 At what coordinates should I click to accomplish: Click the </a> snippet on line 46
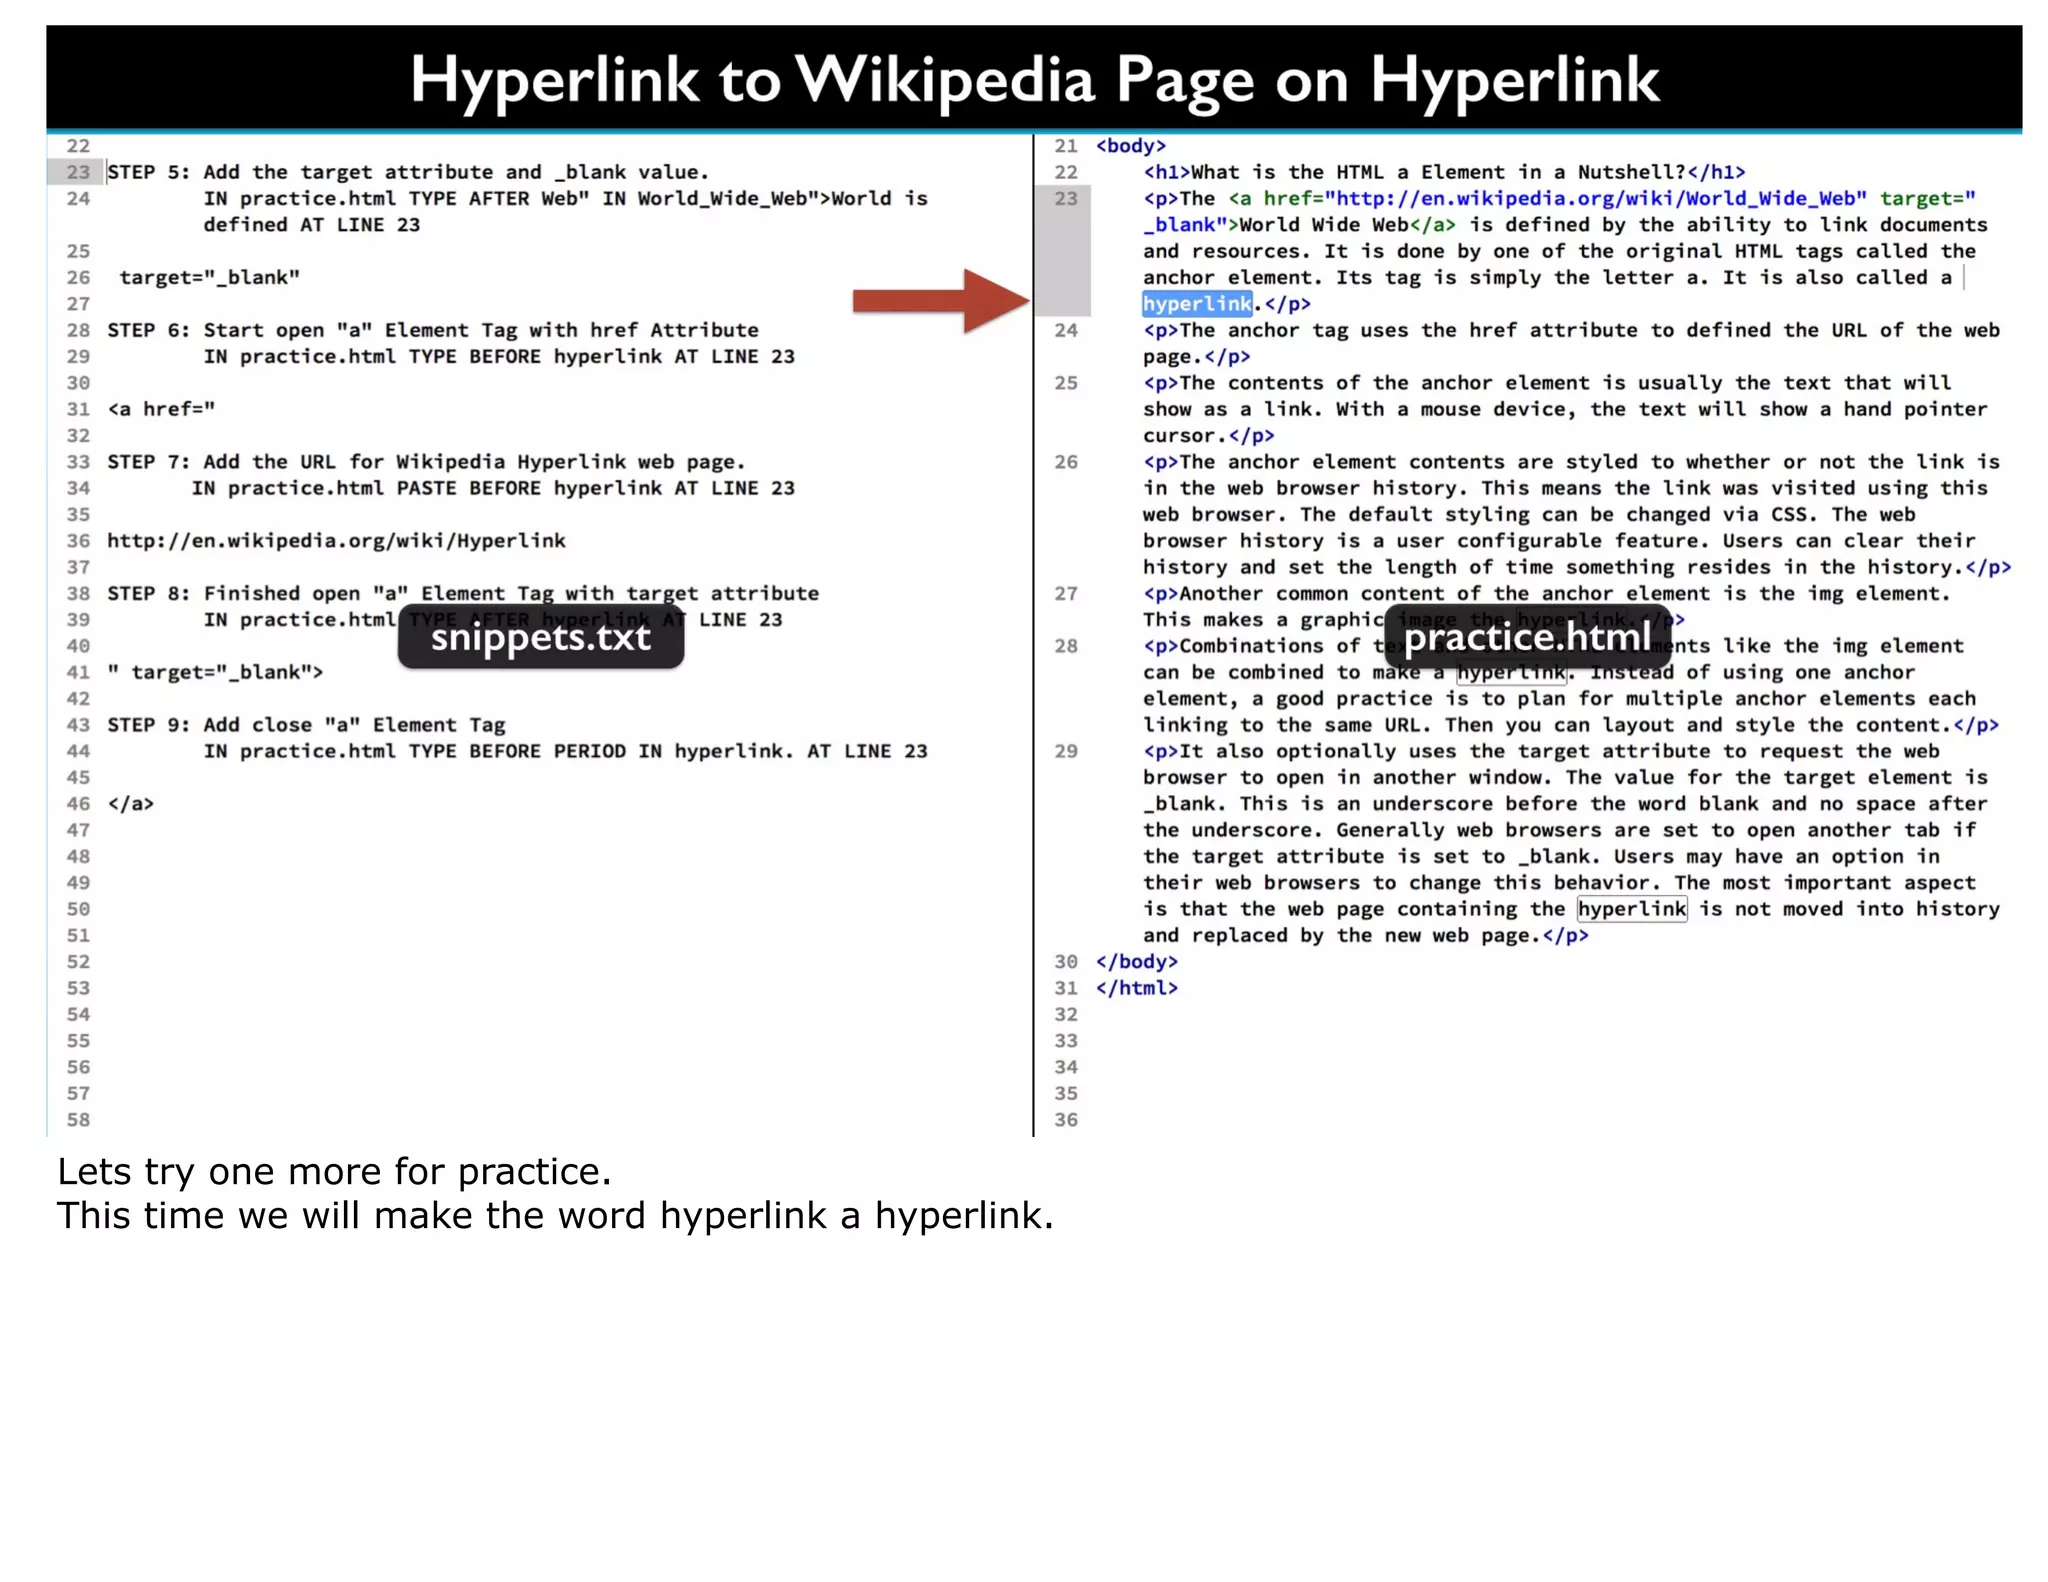pyautogui.click(x=131, y=804)
